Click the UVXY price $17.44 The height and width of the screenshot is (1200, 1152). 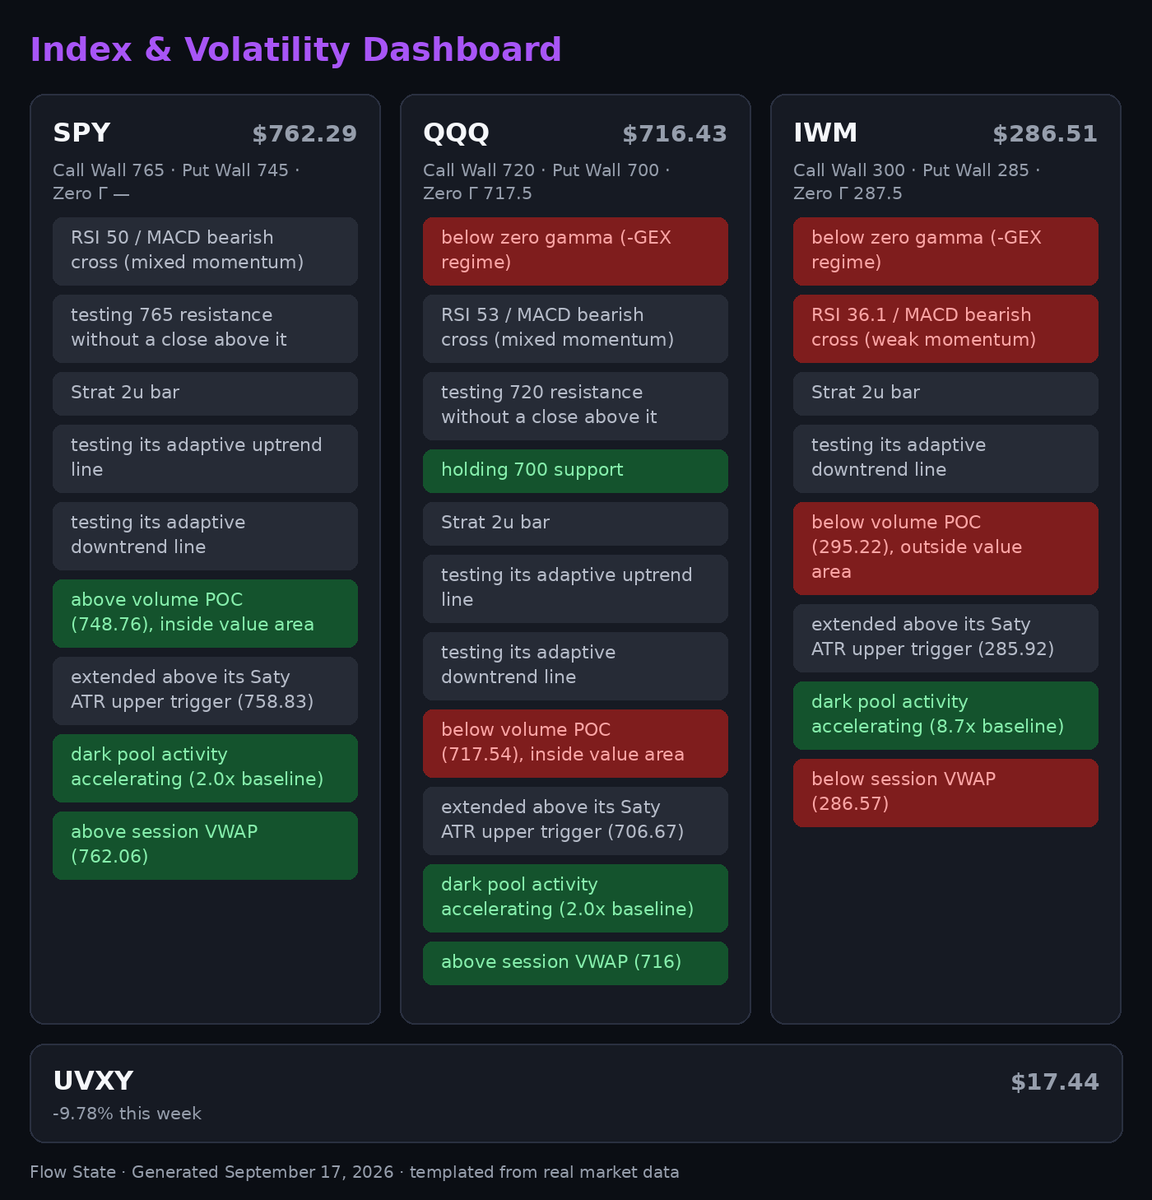click(1055, 1082)
